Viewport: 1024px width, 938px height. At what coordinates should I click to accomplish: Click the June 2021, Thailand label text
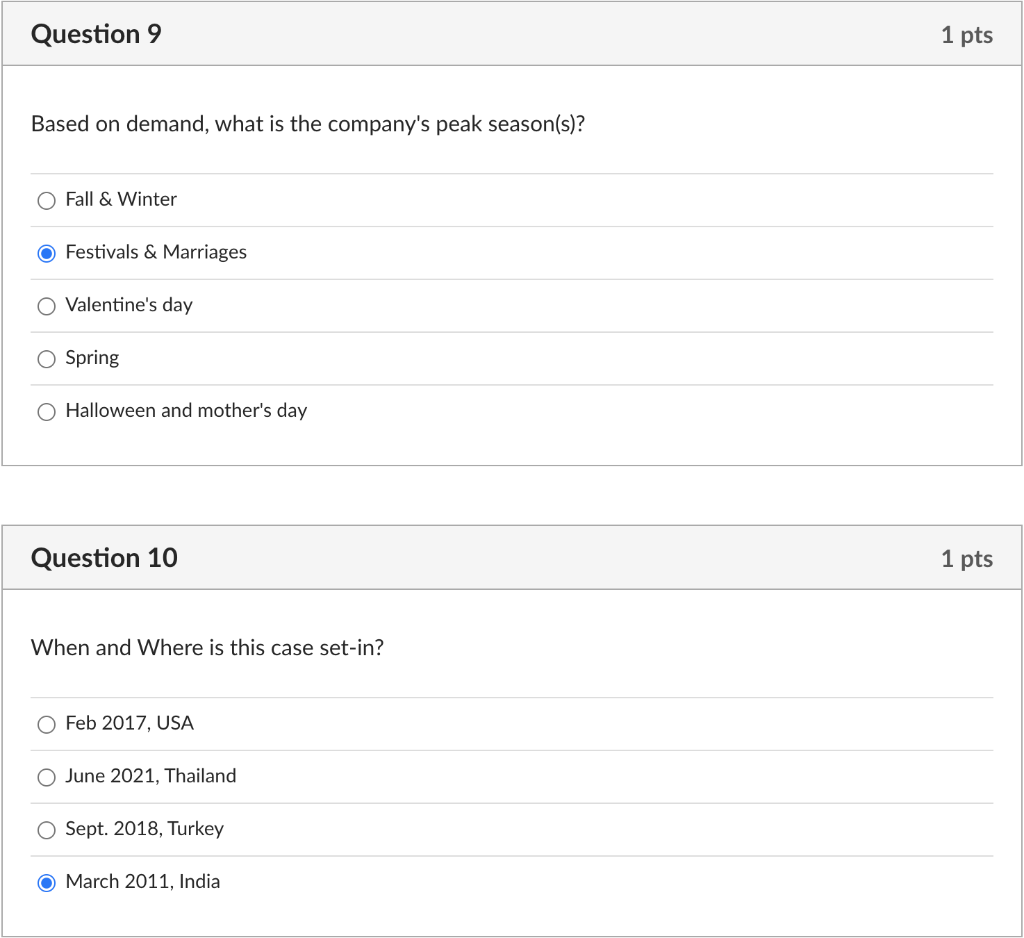point(150,776)
